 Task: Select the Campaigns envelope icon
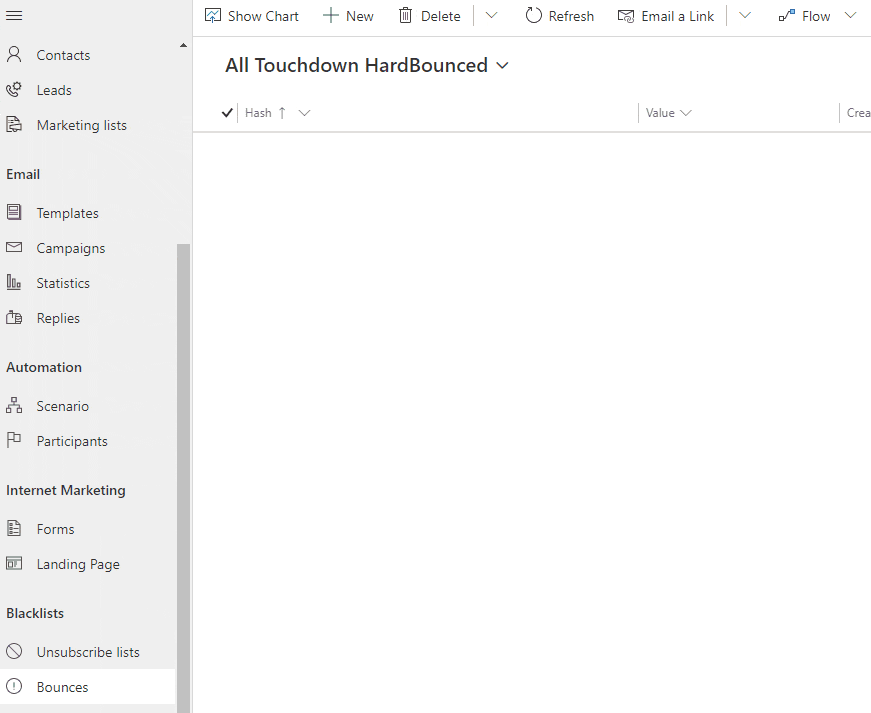(15, 247)
